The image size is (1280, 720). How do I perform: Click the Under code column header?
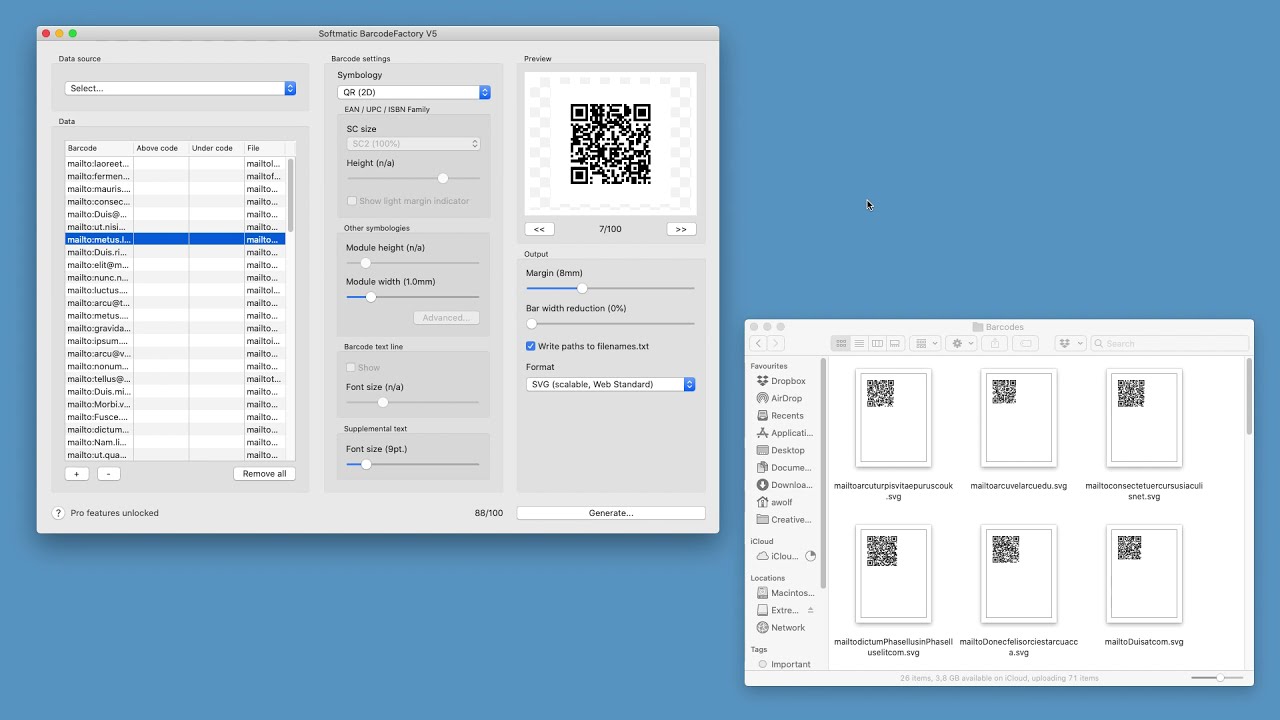click(216, 148)
